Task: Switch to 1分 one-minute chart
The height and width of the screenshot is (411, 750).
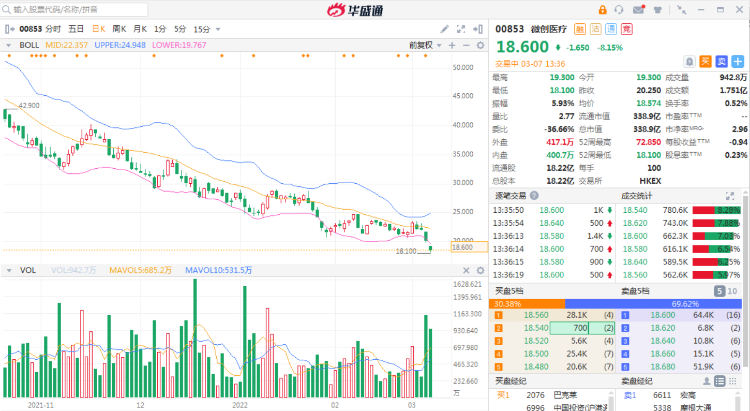Action: [160, 29]
